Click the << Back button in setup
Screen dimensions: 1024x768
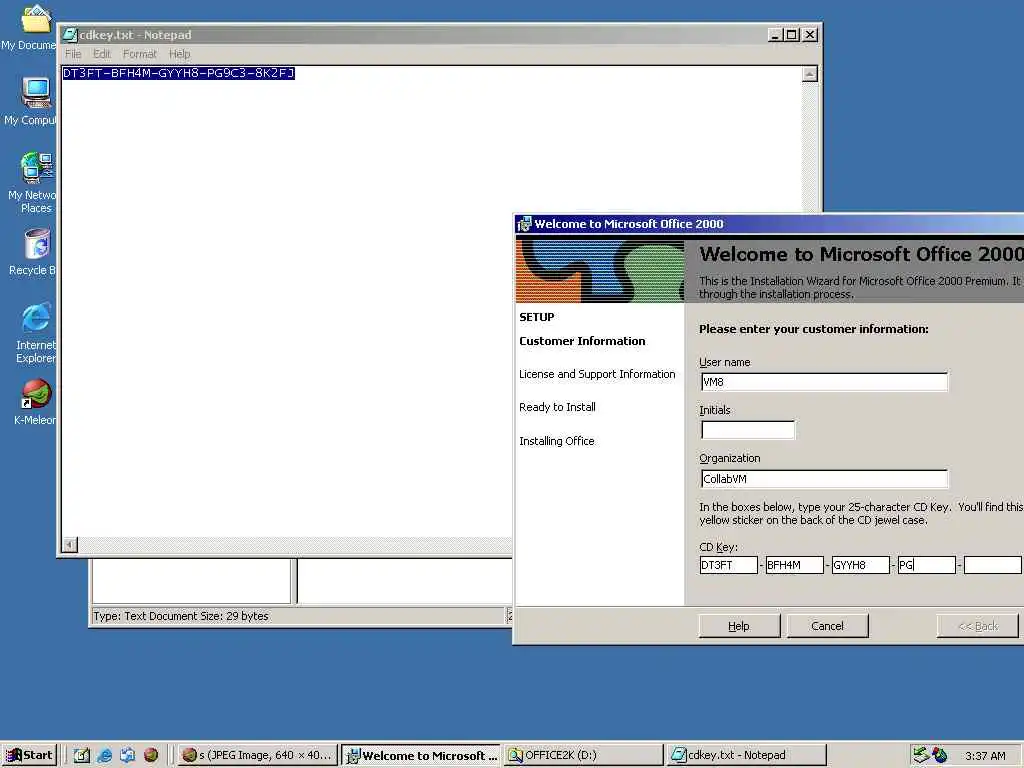[x=978, y=626]
